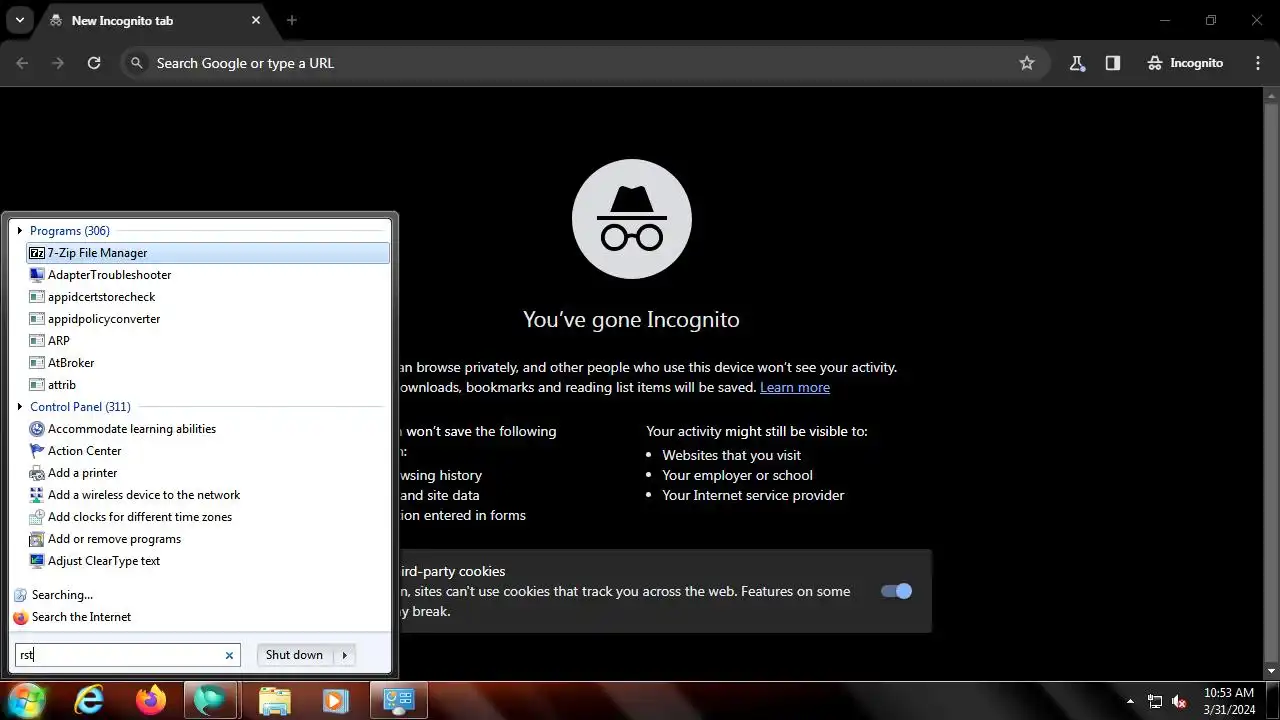
Task: Open appidcertstorecheck result
Action: point(207,297)
